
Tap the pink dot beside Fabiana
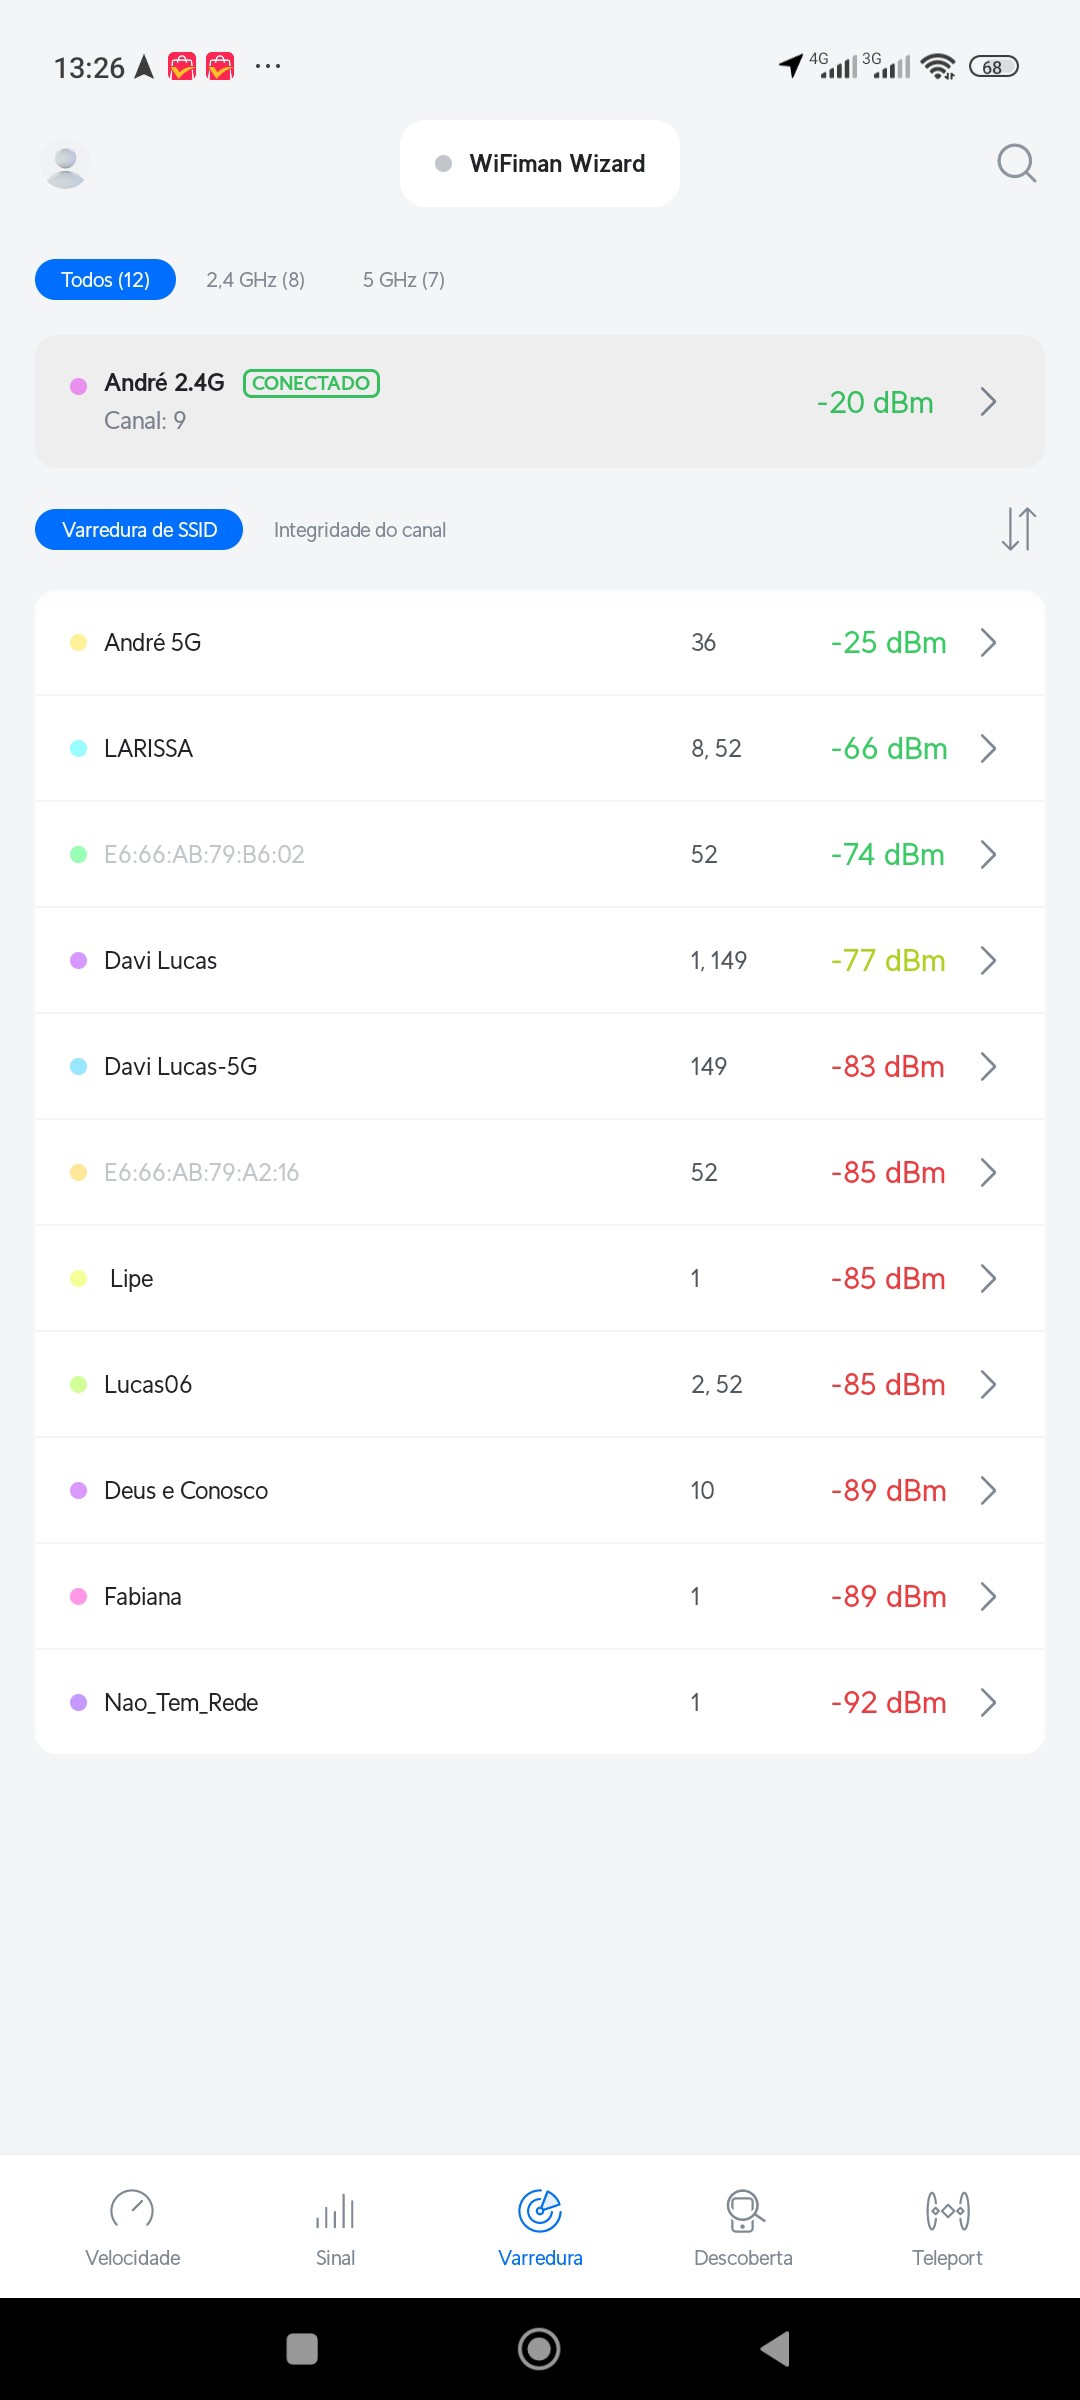coord(79,1597)
